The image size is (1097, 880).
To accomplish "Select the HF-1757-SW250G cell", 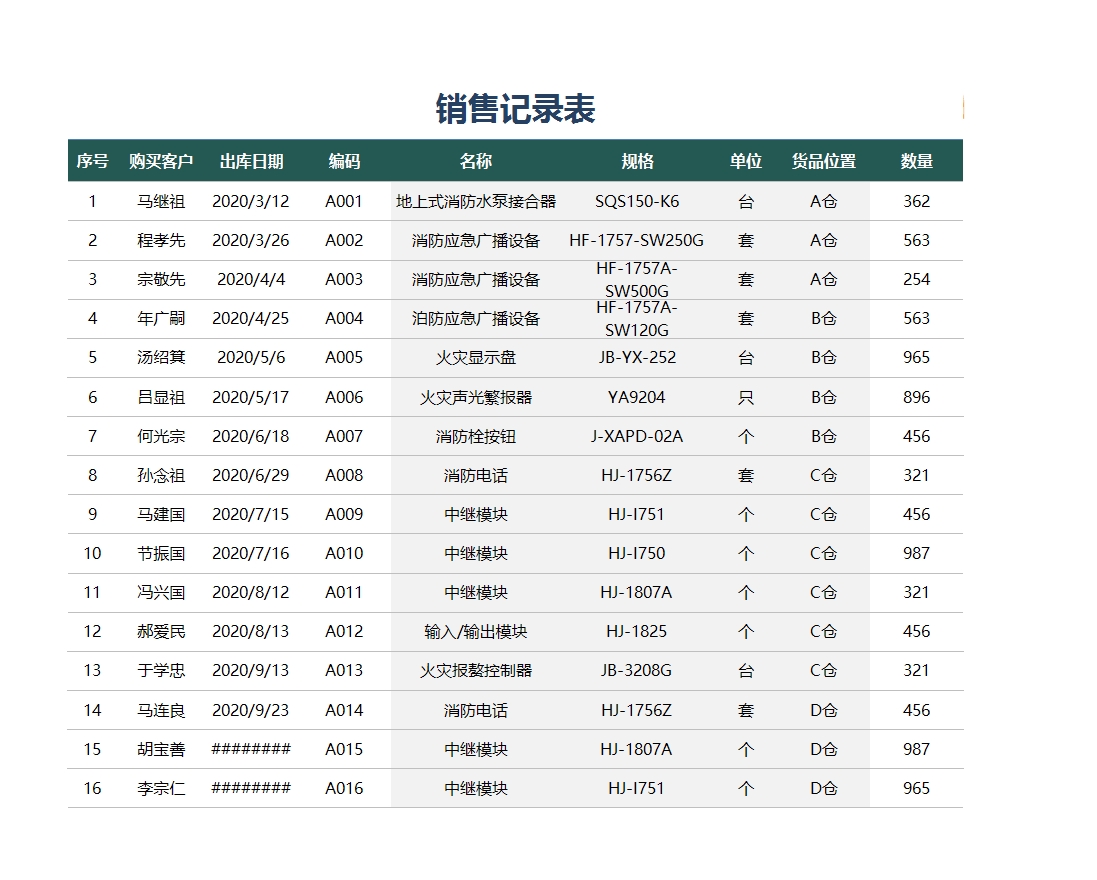I will (637, 240).
